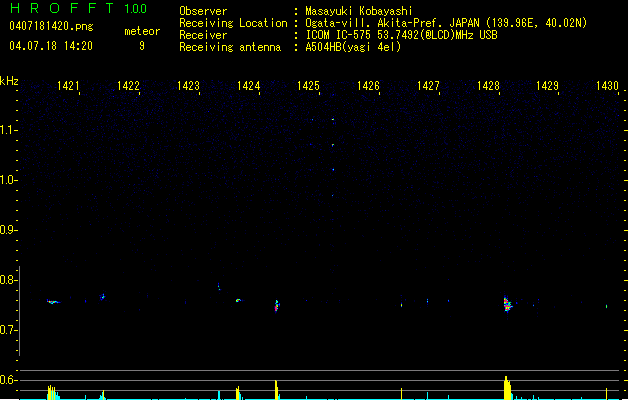Click the meteor echo before 1421

click(53, 302)
